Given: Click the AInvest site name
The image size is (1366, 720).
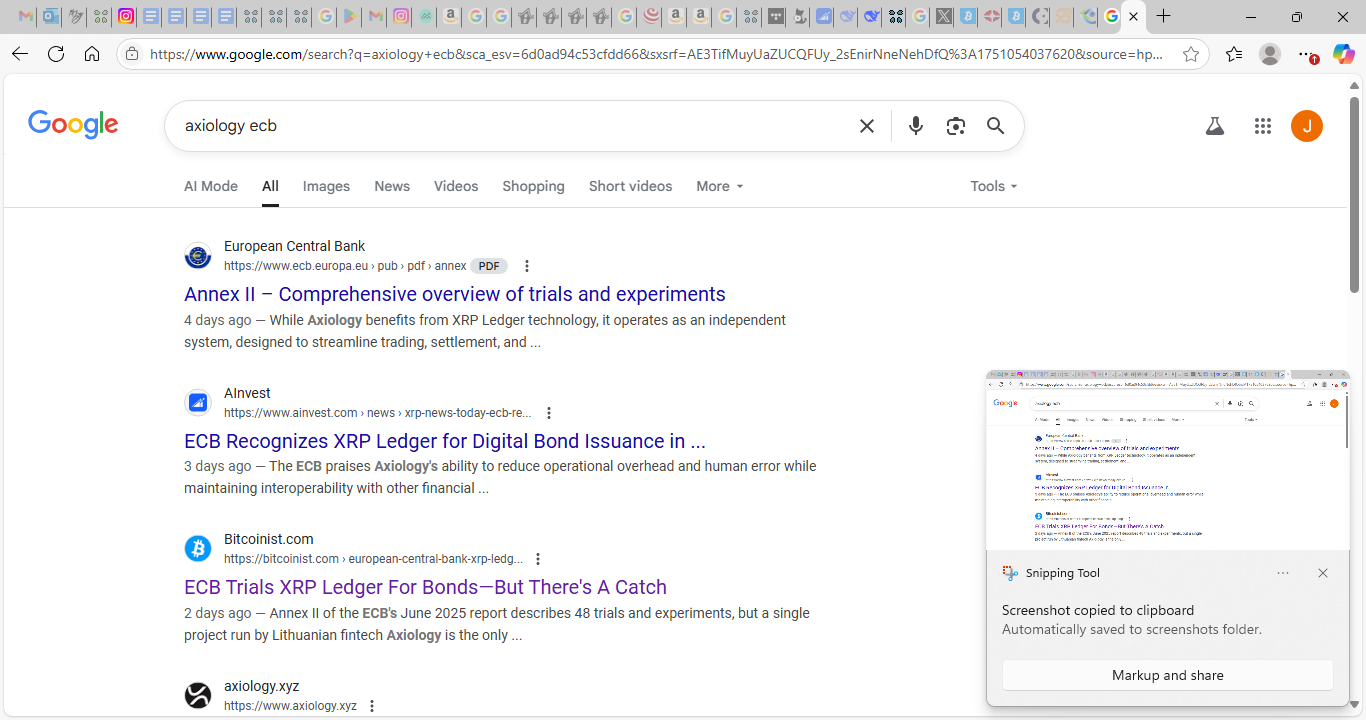Looking at the screenshot, I should (247, 393).
